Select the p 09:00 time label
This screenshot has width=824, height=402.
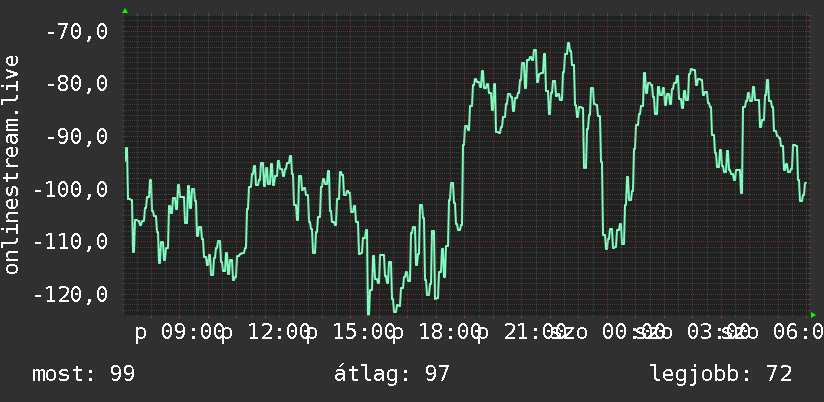click(x=180, y=333)
